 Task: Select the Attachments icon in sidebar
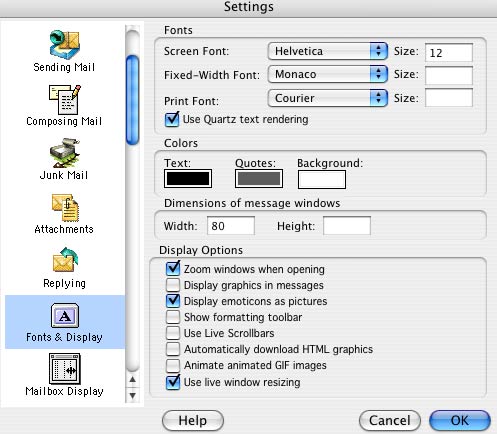click(65, 207)
